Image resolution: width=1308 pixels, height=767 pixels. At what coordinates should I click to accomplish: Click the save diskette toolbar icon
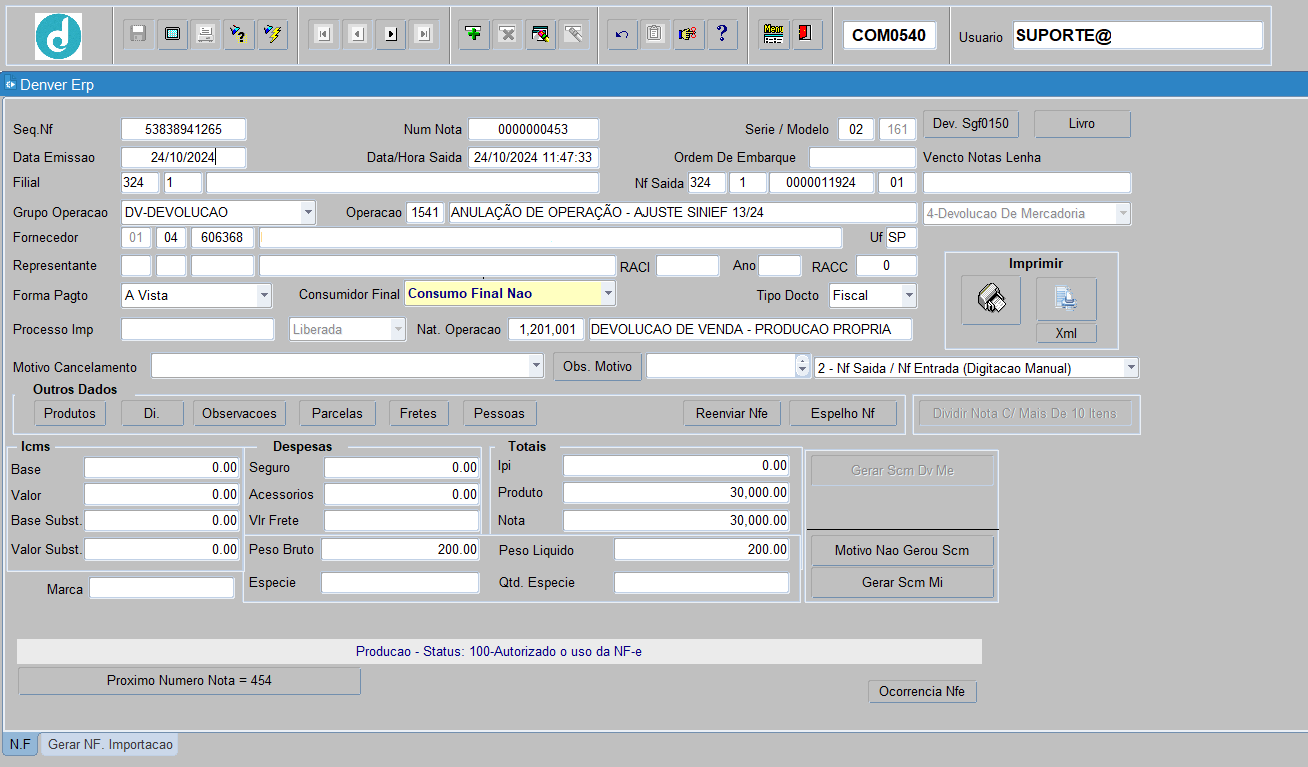pyautogui.click(x=138, y=34)
